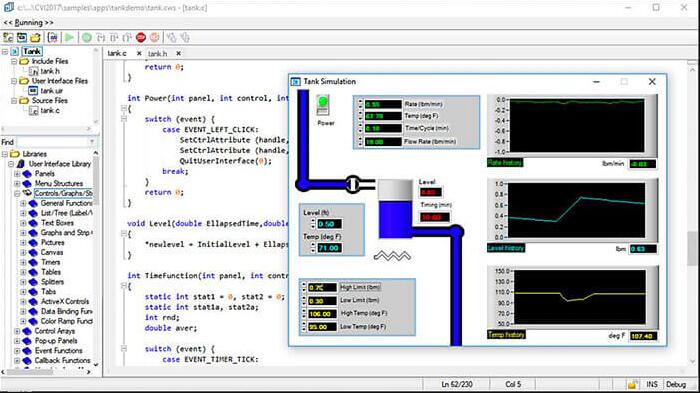Image resolution: width=700 pixels, height=393 pixels.
Task: Click the first project toolbar icon
Action: [x=8, y=38]
